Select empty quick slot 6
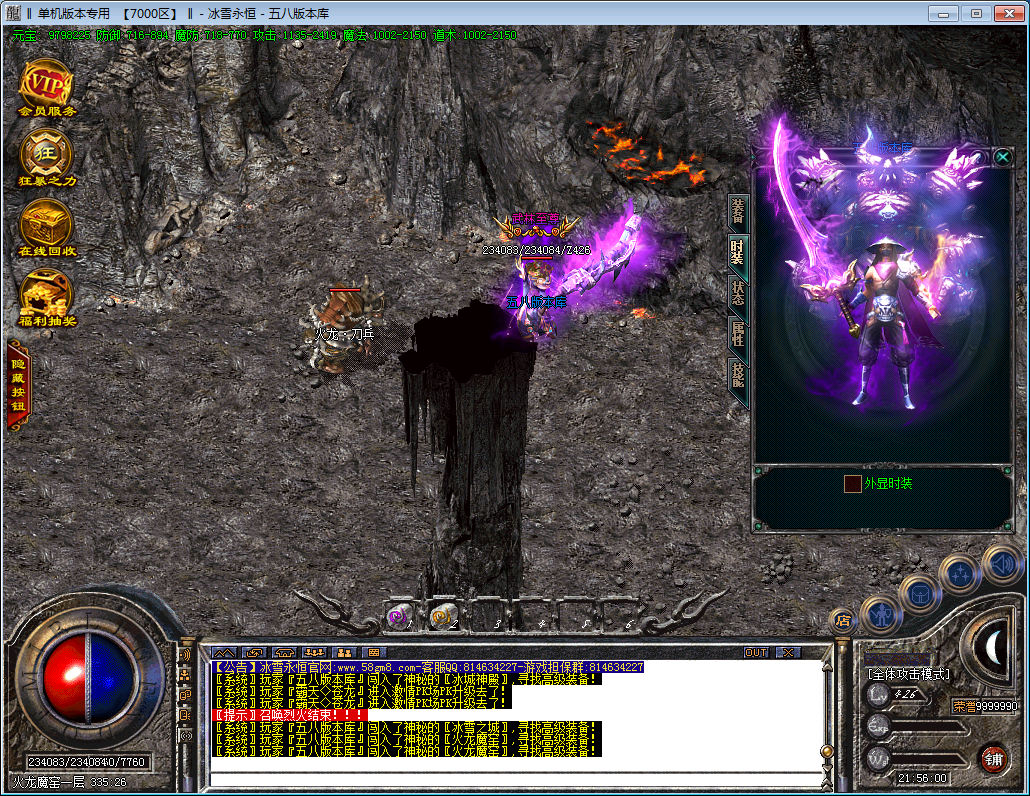 [621, 616]
